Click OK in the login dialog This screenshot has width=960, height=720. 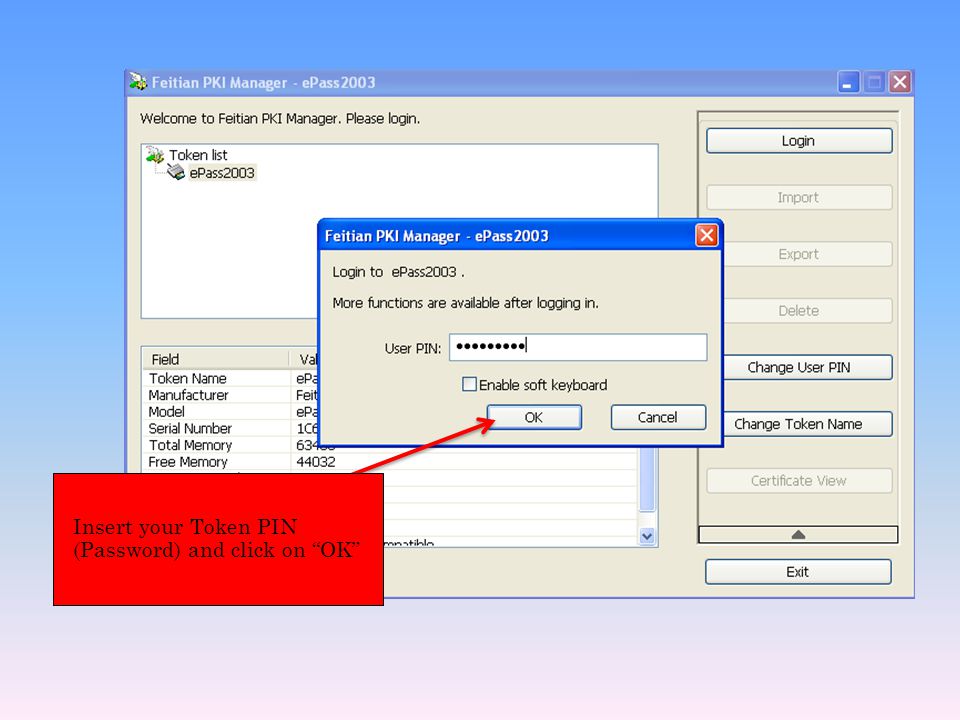tap(534, 418)
